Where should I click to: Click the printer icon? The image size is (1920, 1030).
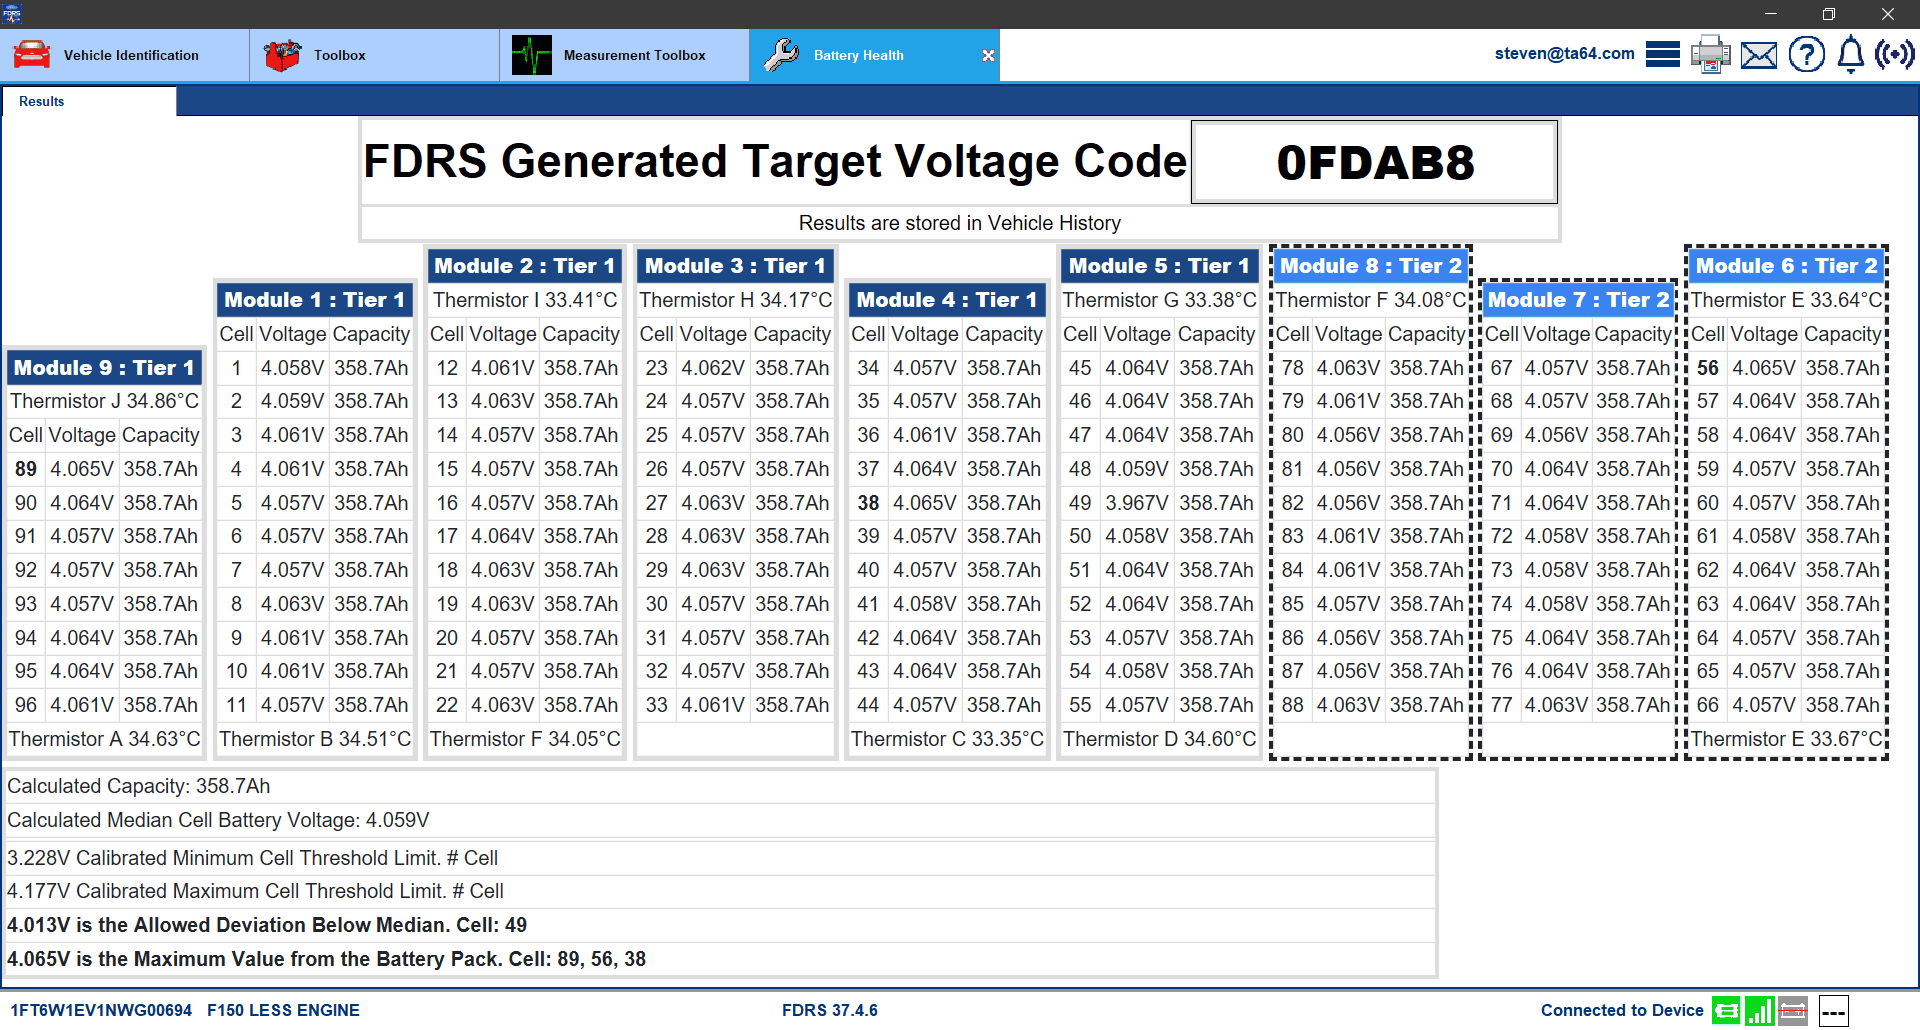tap(1710, 54)
